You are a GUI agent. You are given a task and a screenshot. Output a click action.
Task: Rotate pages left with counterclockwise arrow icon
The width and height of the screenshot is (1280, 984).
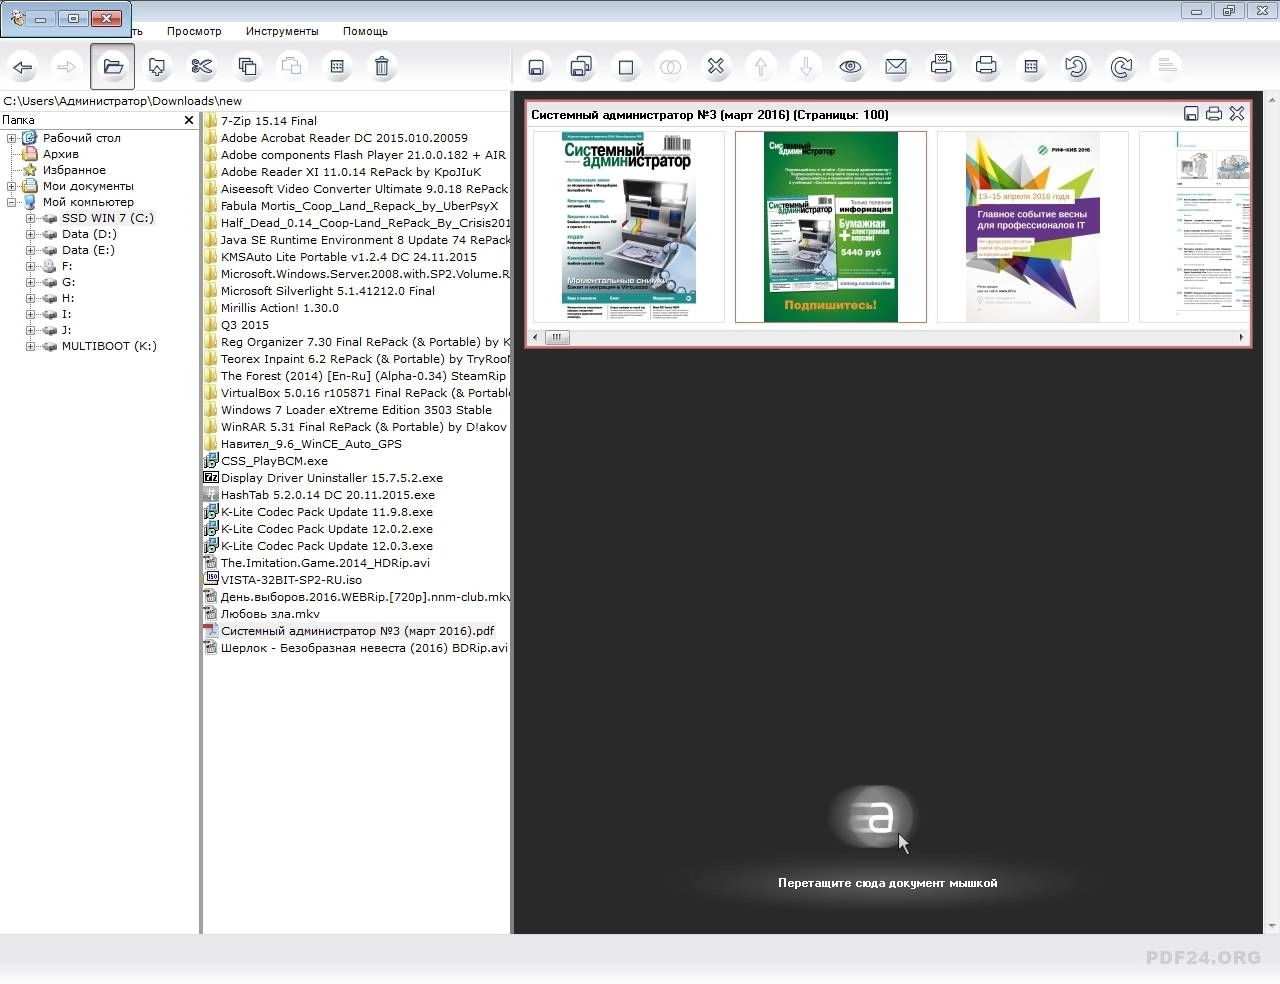[x=1076, y=67]
